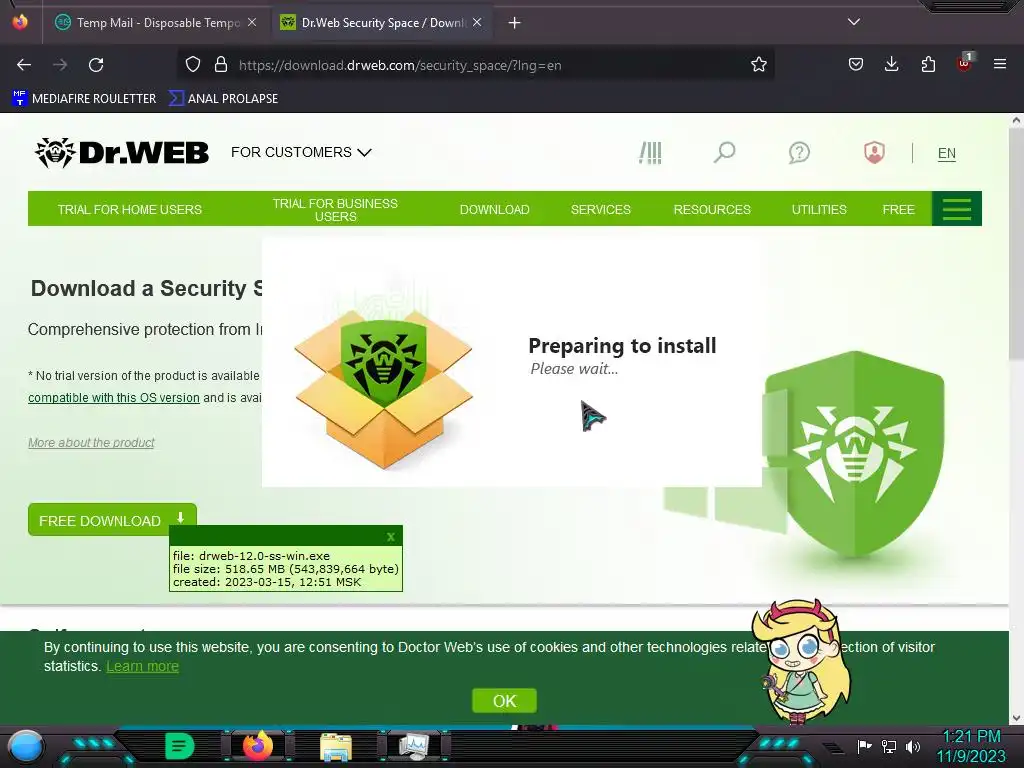Image resolution: width=1024 pixels, height=768 pixels.
Task: Close the file info tooltip
Action: click(391, 537)
